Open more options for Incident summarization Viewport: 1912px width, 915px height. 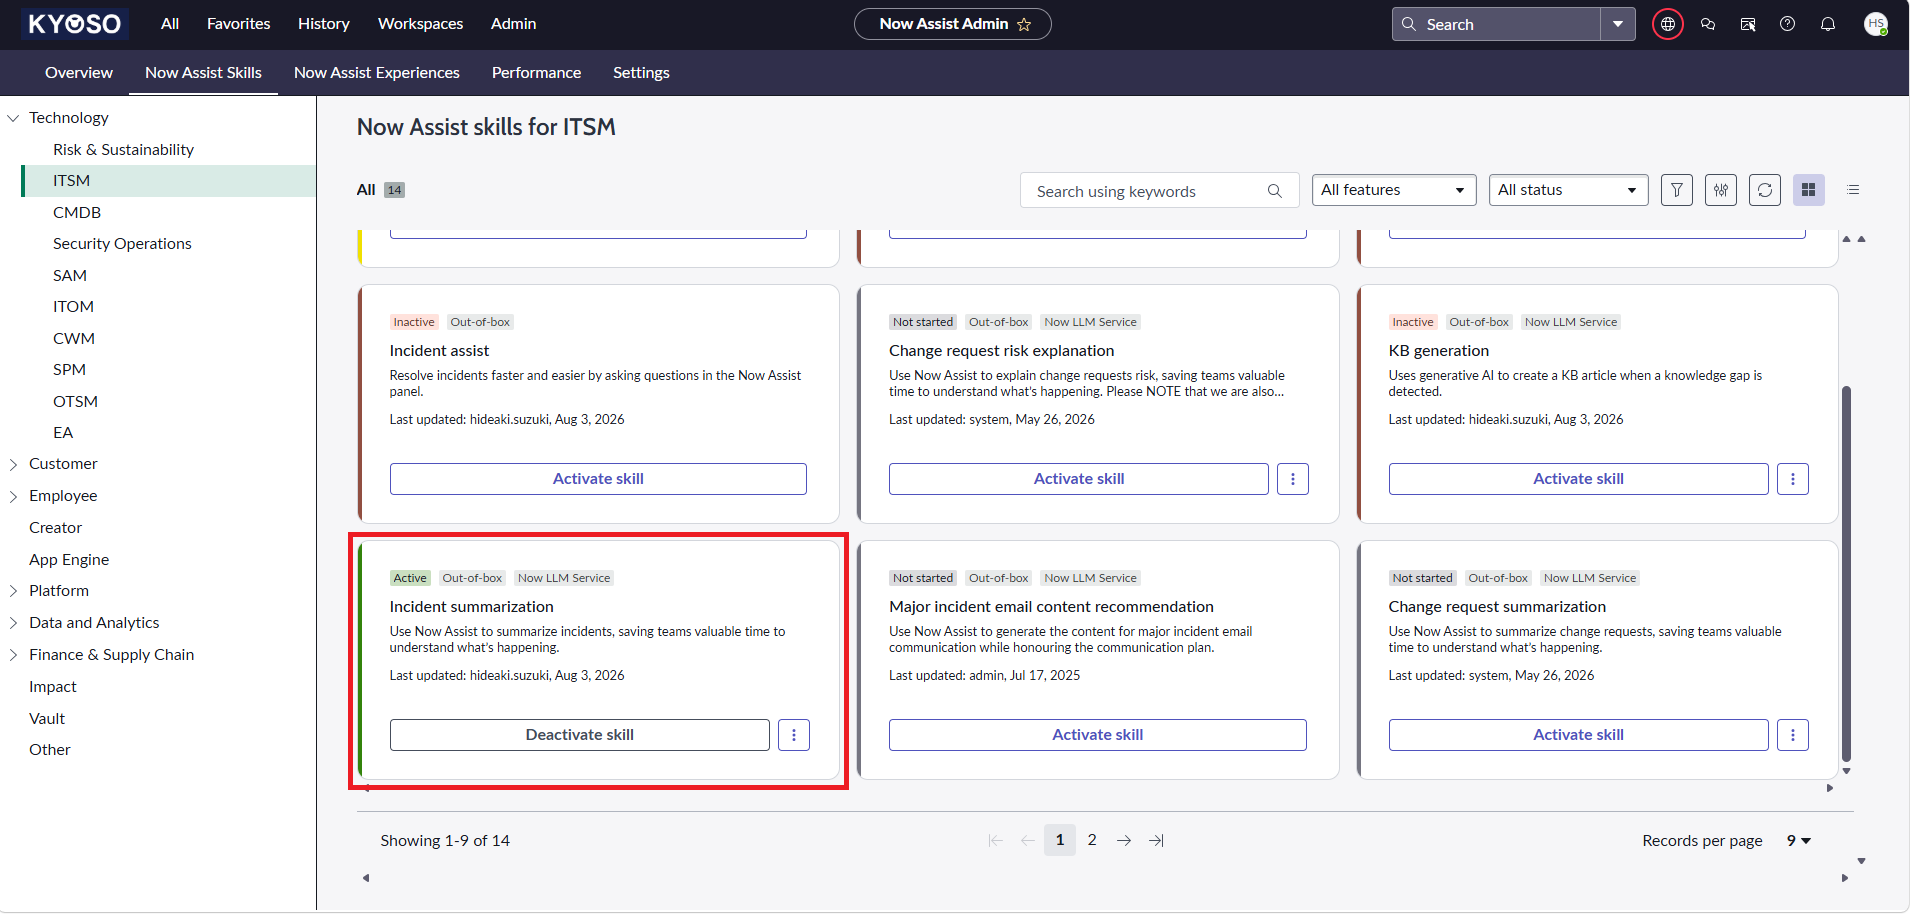click(x=794, y=735)
